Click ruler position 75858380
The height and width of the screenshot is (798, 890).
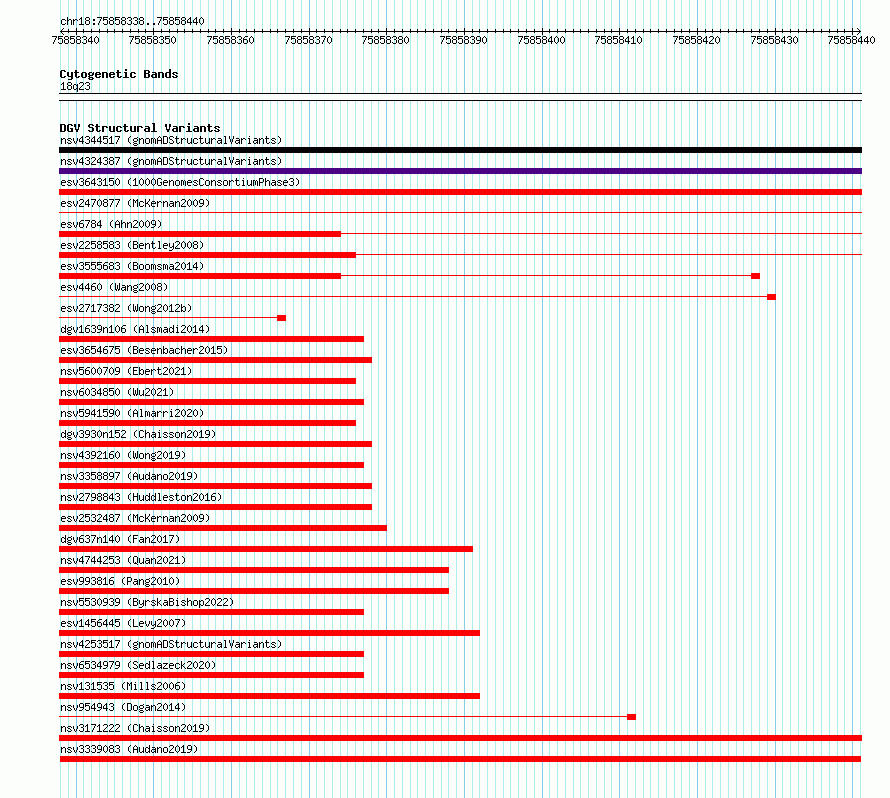[x=385, y=40]
